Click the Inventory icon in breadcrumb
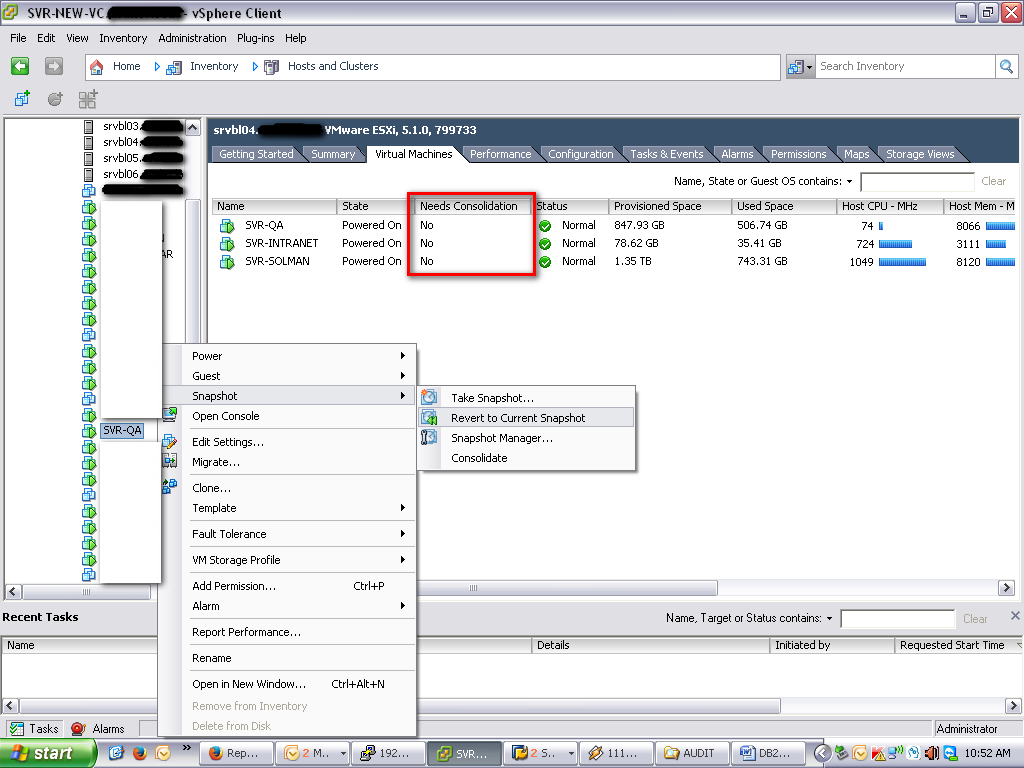This screenshot has width=1024, height=768. tap(174, 67)
